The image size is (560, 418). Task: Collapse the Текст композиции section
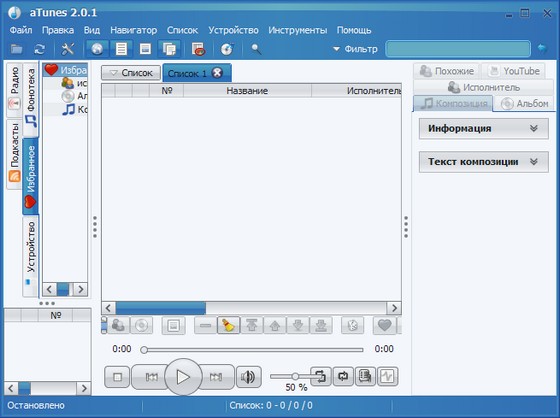484,162
